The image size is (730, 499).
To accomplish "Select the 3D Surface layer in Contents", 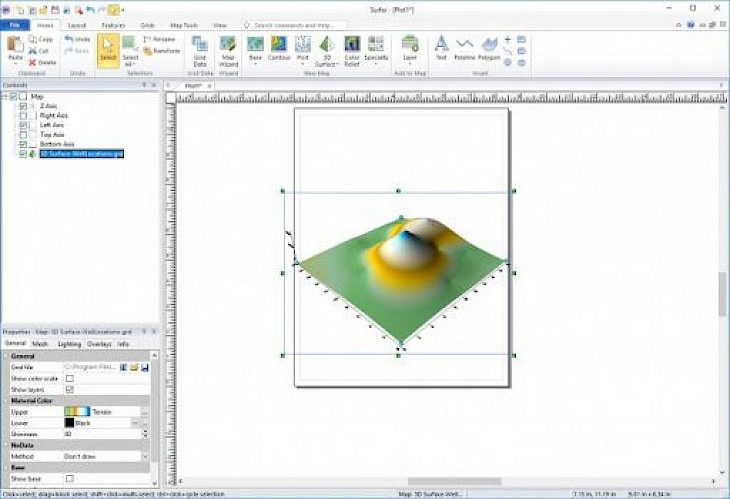I will (x=81, y=154).
